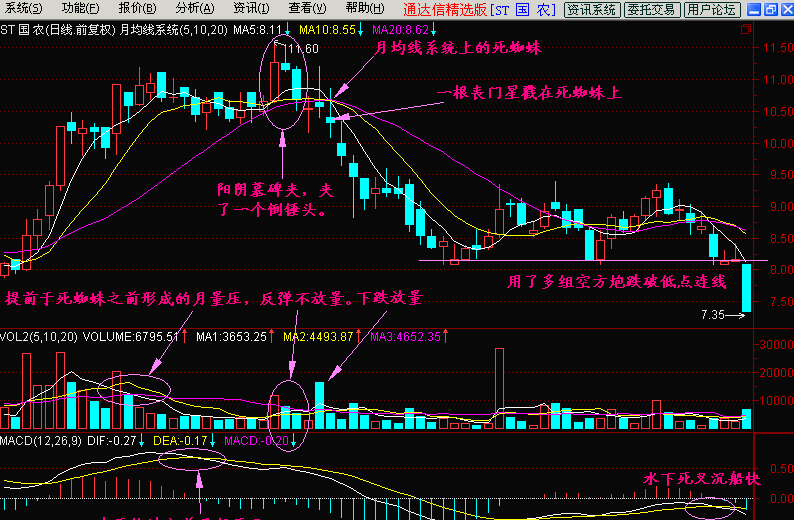Open the 查看(V) menu
Image resolution: width=804 pixels, height=520 pixels.
(307, 8)
